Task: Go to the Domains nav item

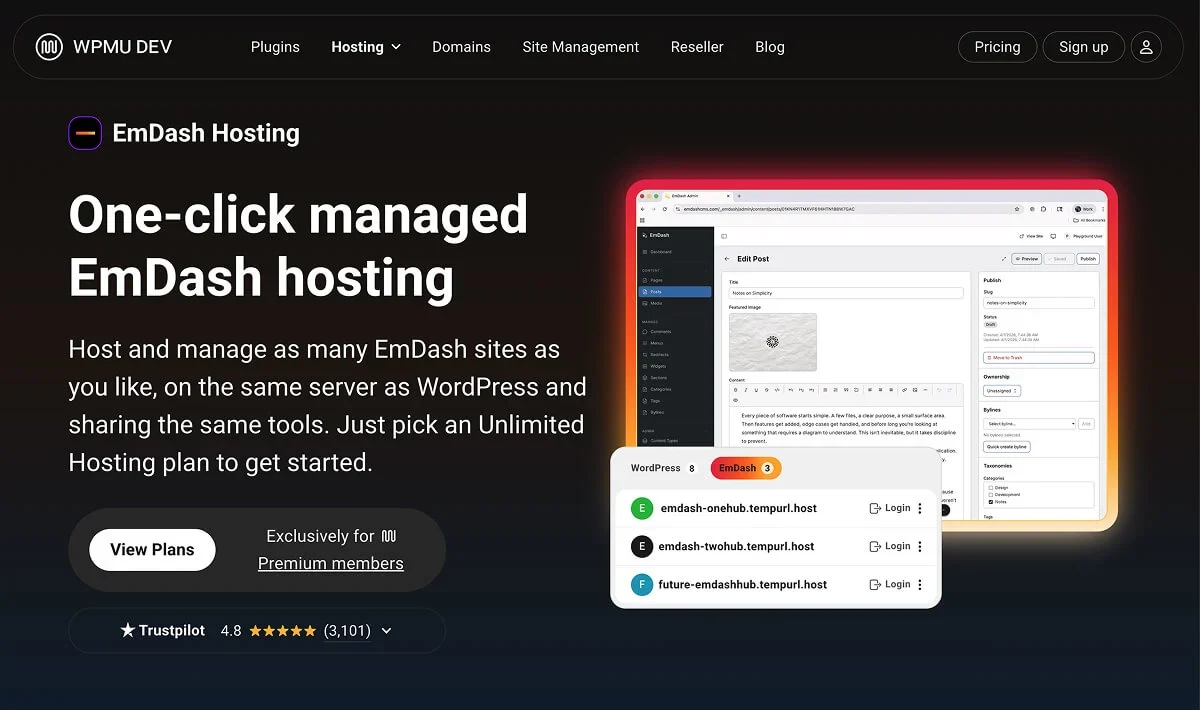Action: [x=461, y=47]
